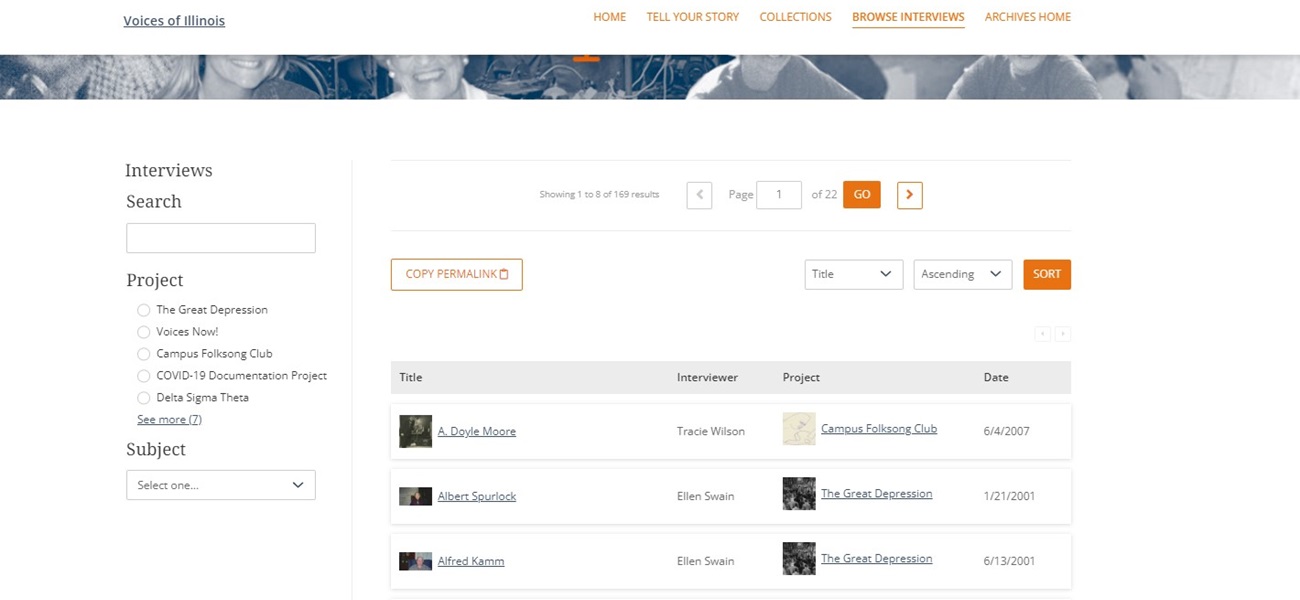Screen dimensions: 1300x600
Task: Open A. Doyle Moore portrait thumbnail
Action: point(415,431)
